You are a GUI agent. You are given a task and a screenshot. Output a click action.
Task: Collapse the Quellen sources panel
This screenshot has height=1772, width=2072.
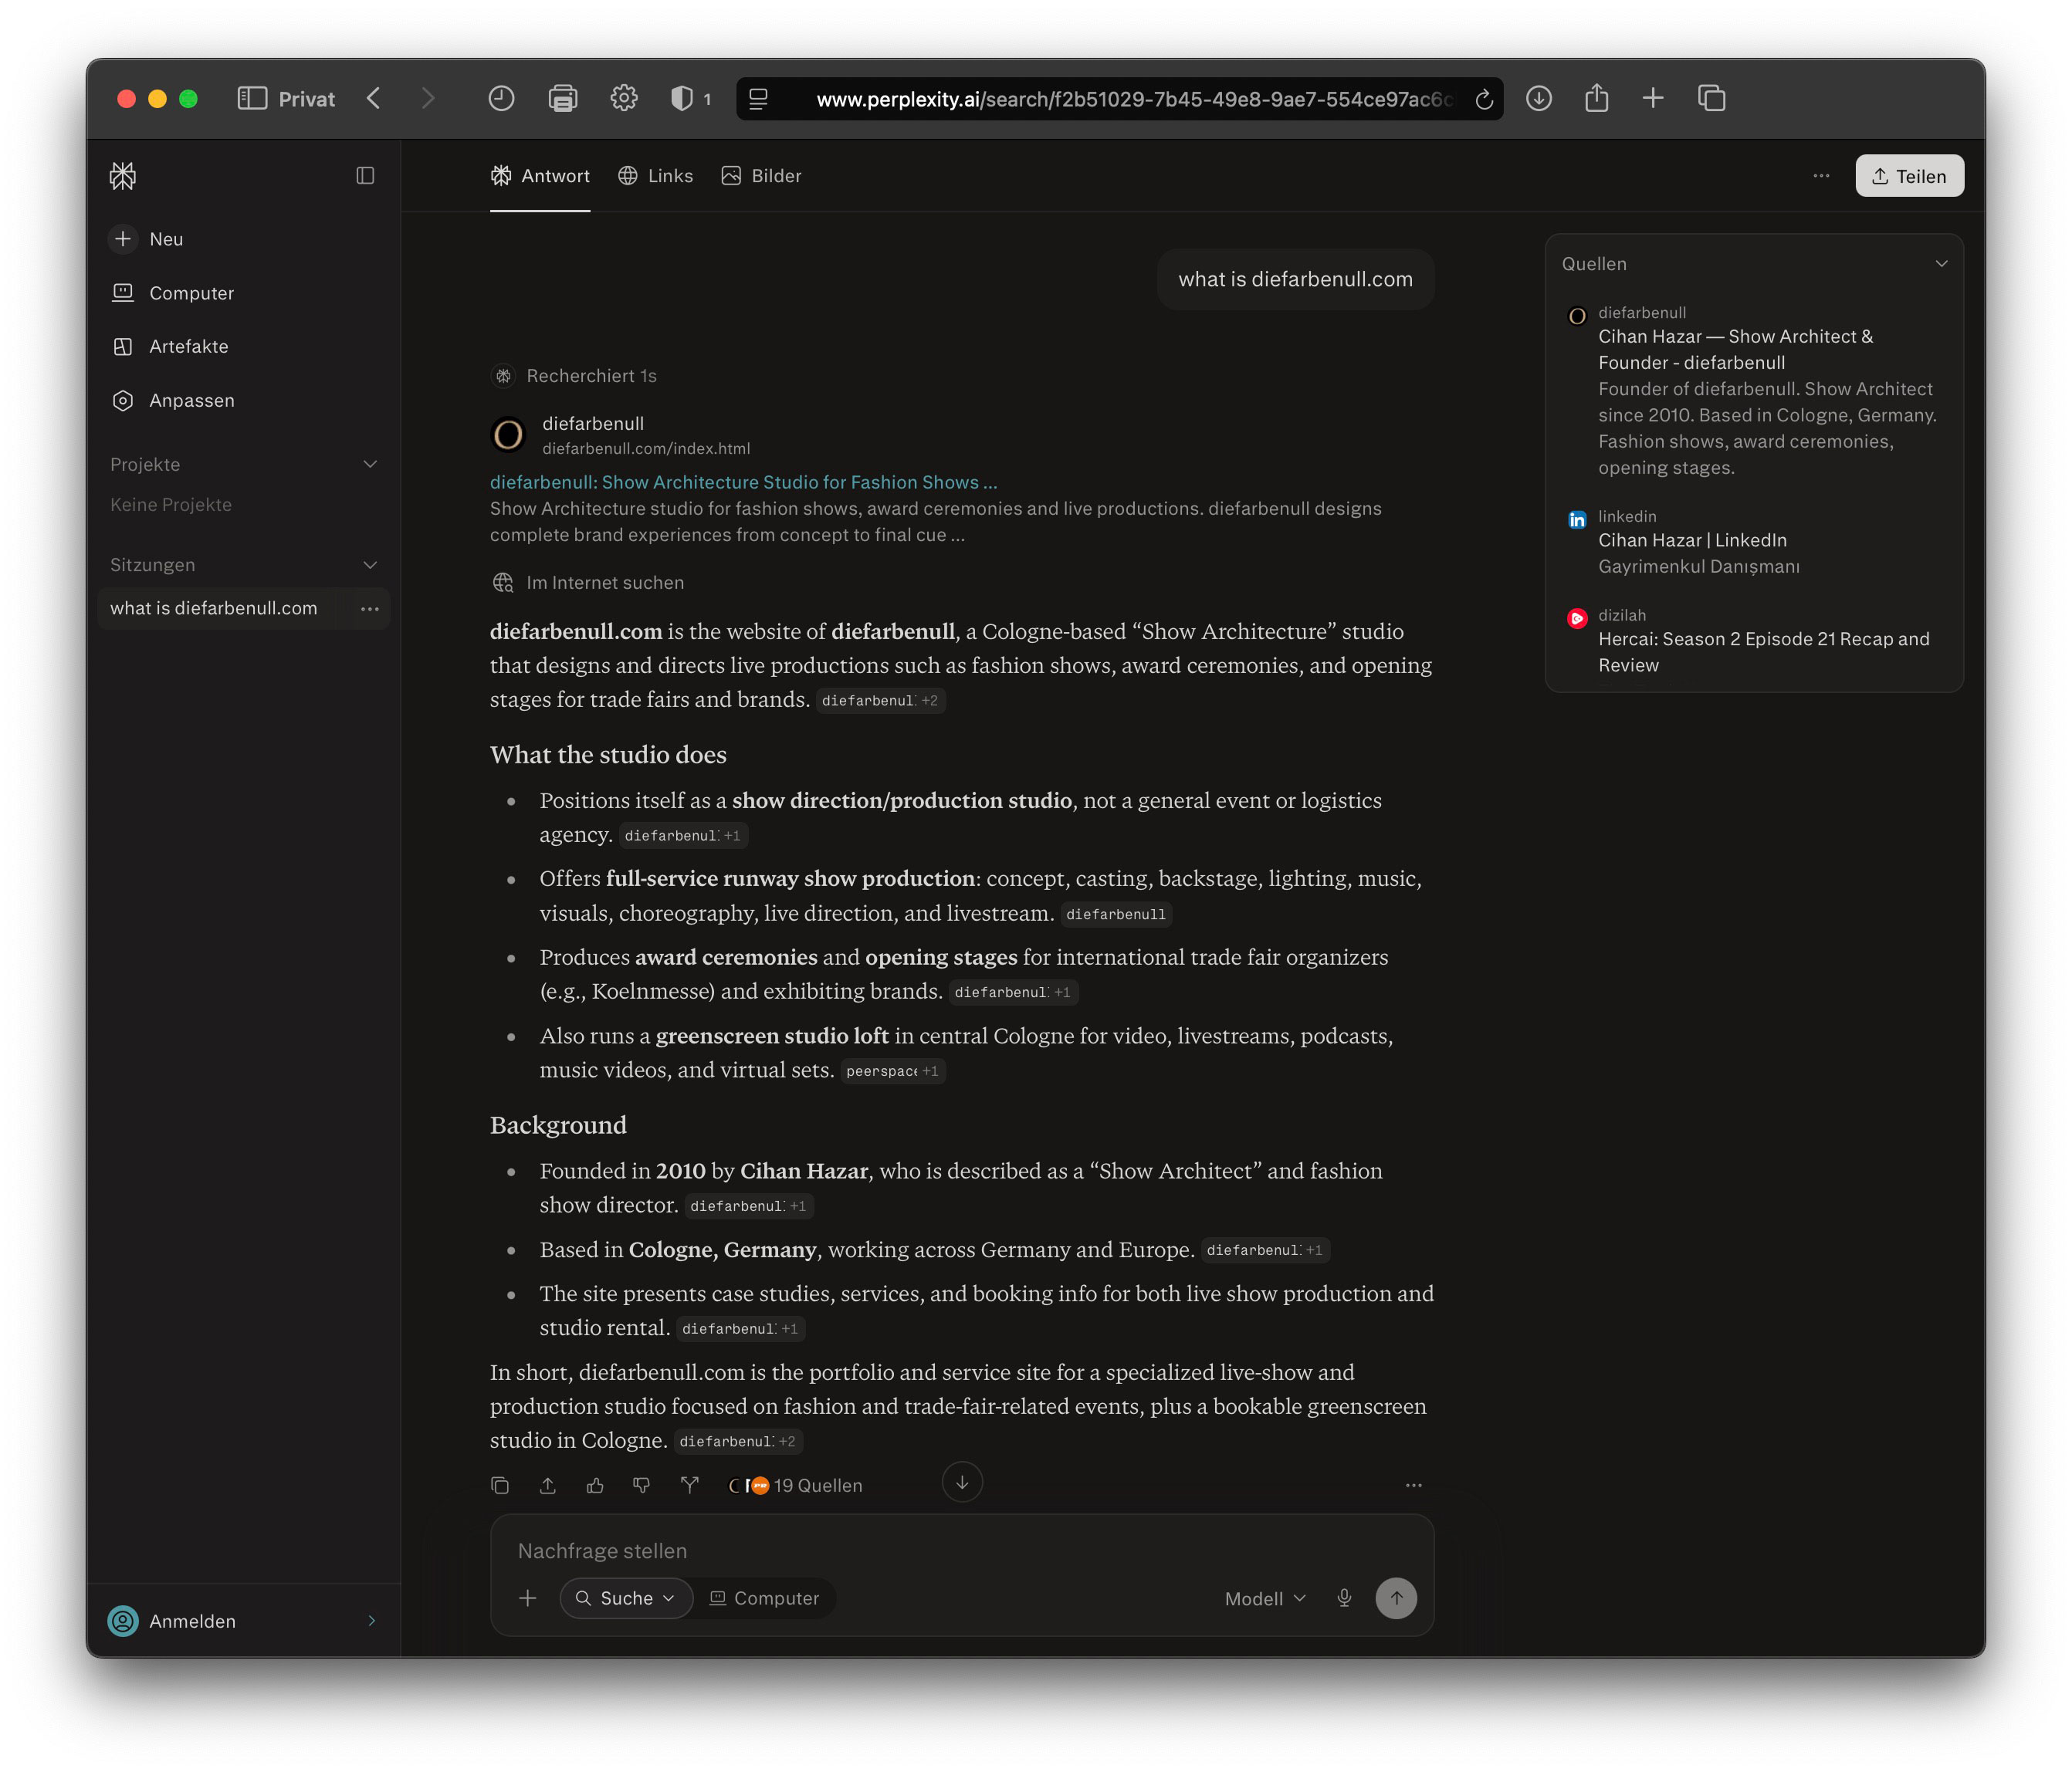pos(1941,264)
